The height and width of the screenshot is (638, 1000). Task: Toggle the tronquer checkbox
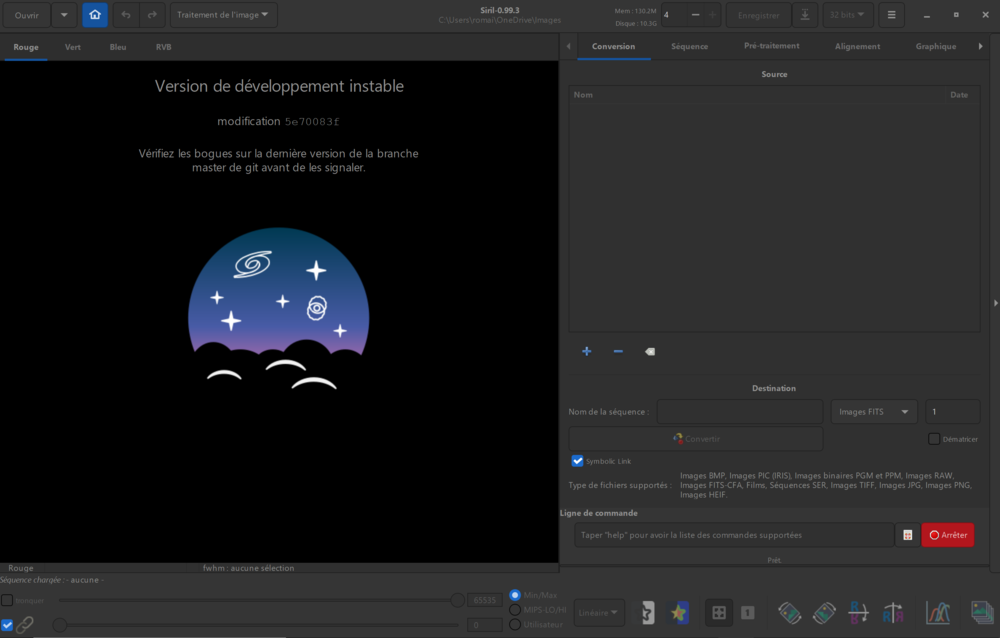point(7,600)
